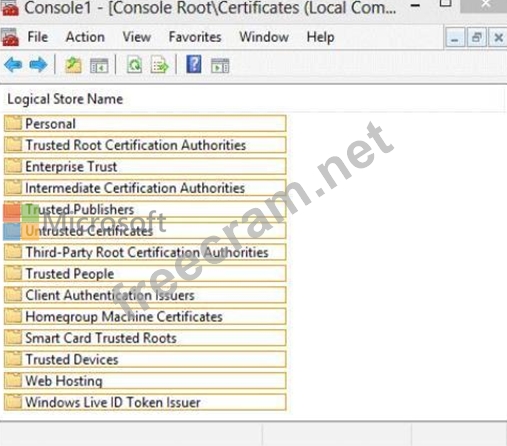Select Trusted Root Certification Authorities folder

coord(145,145)
